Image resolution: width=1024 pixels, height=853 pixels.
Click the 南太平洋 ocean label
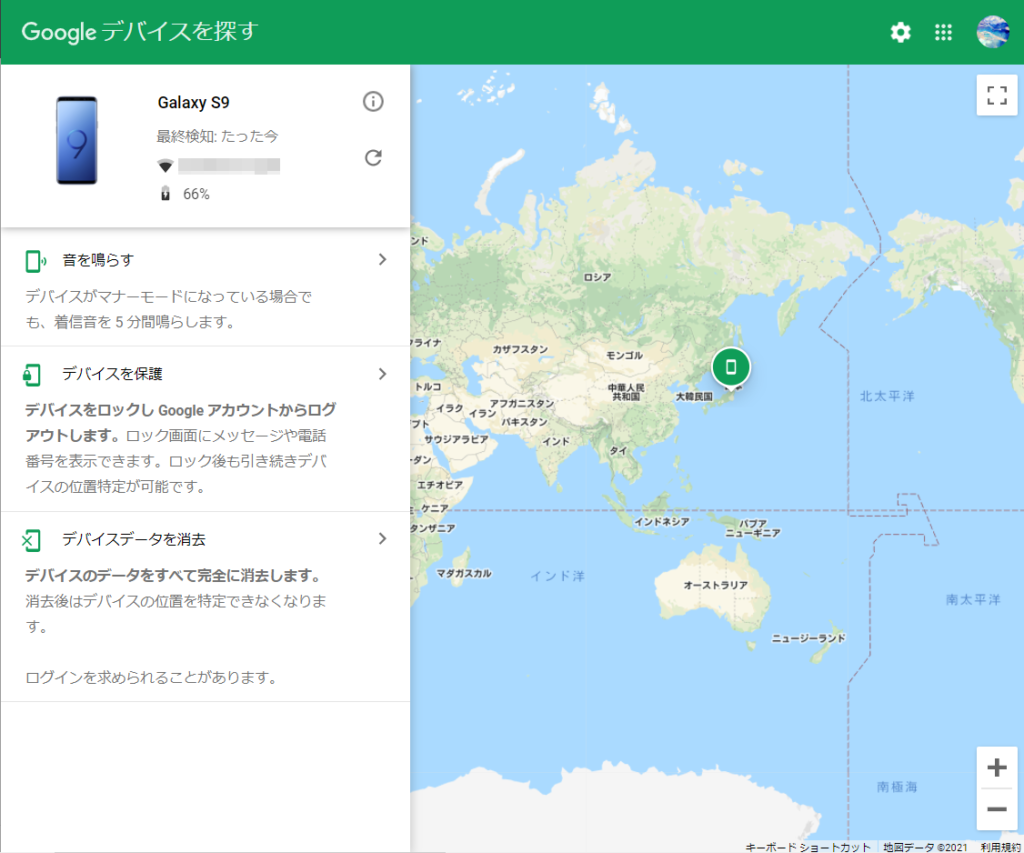(x=973, y=599)
